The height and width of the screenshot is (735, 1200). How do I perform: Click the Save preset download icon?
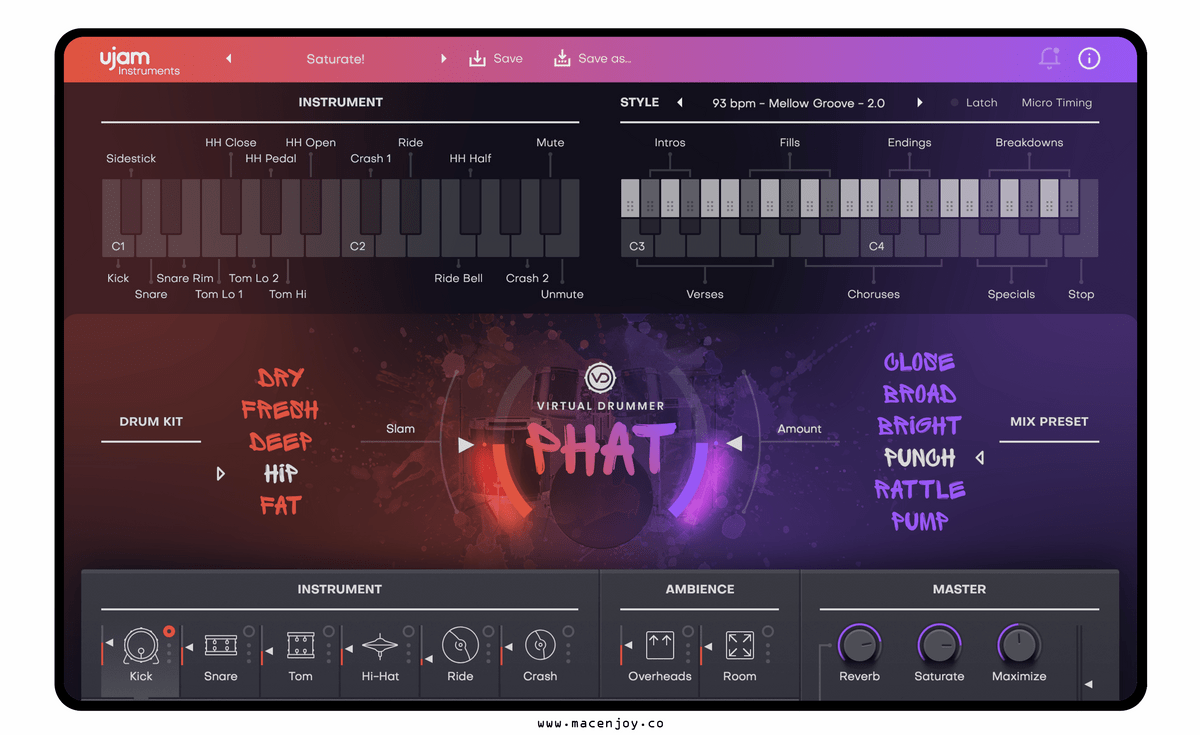pyautogui.click(x=477, y=58)
